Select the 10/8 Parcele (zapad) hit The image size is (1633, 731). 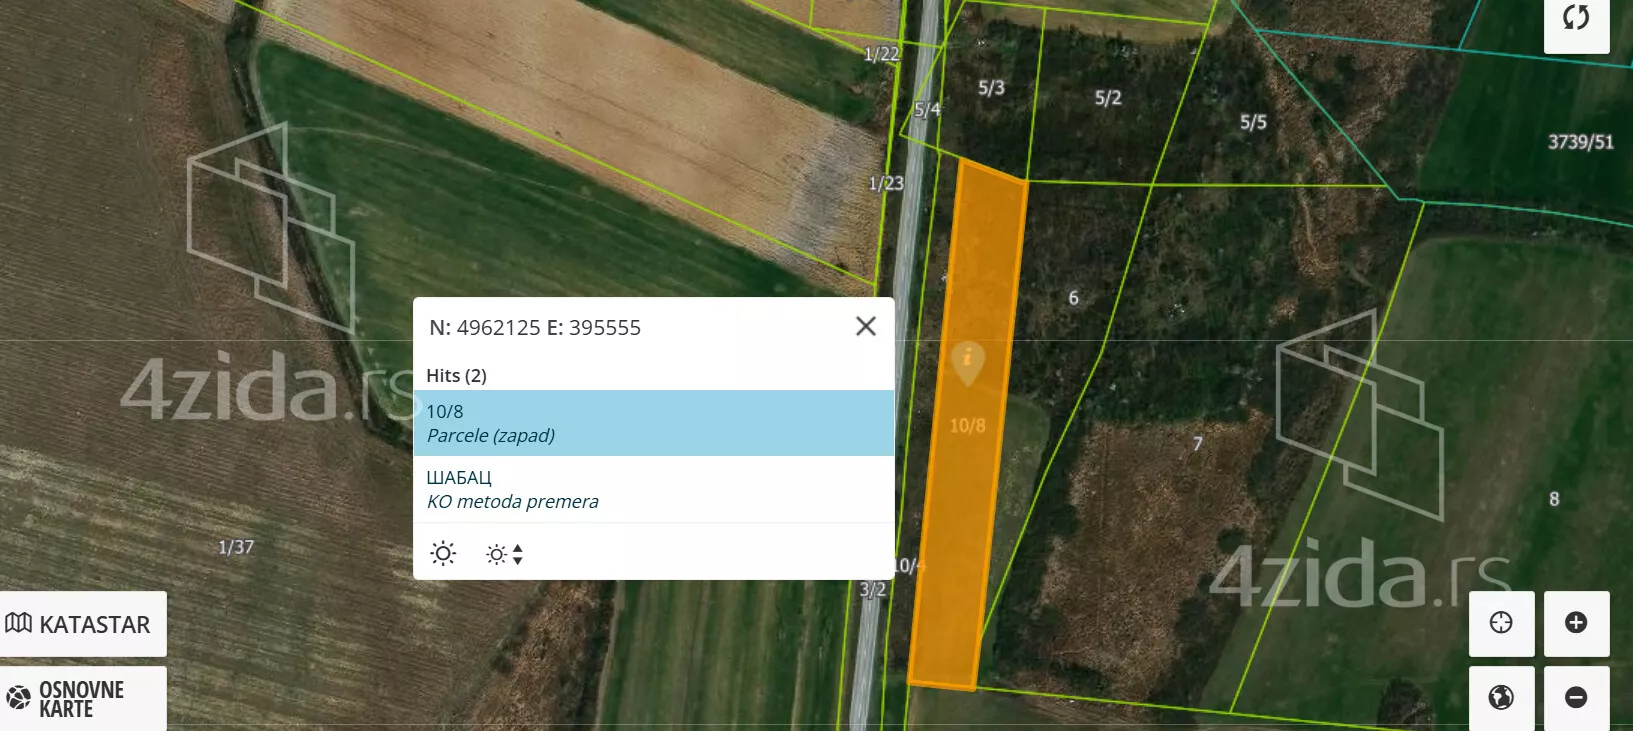(x=653, y=423)
